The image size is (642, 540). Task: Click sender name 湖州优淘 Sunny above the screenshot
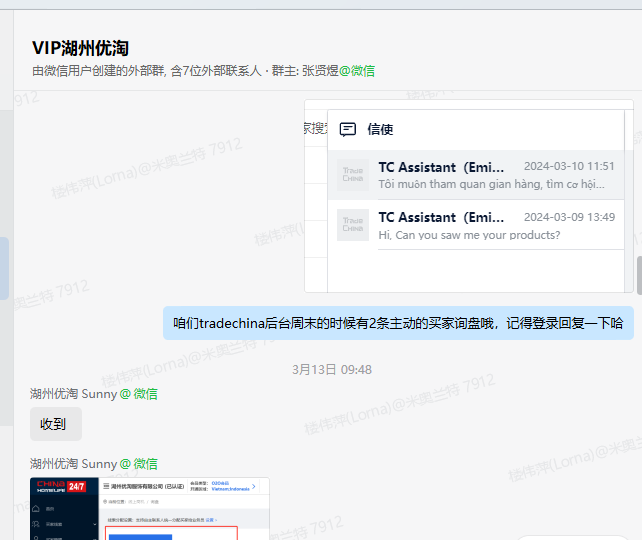click(73, 464)
